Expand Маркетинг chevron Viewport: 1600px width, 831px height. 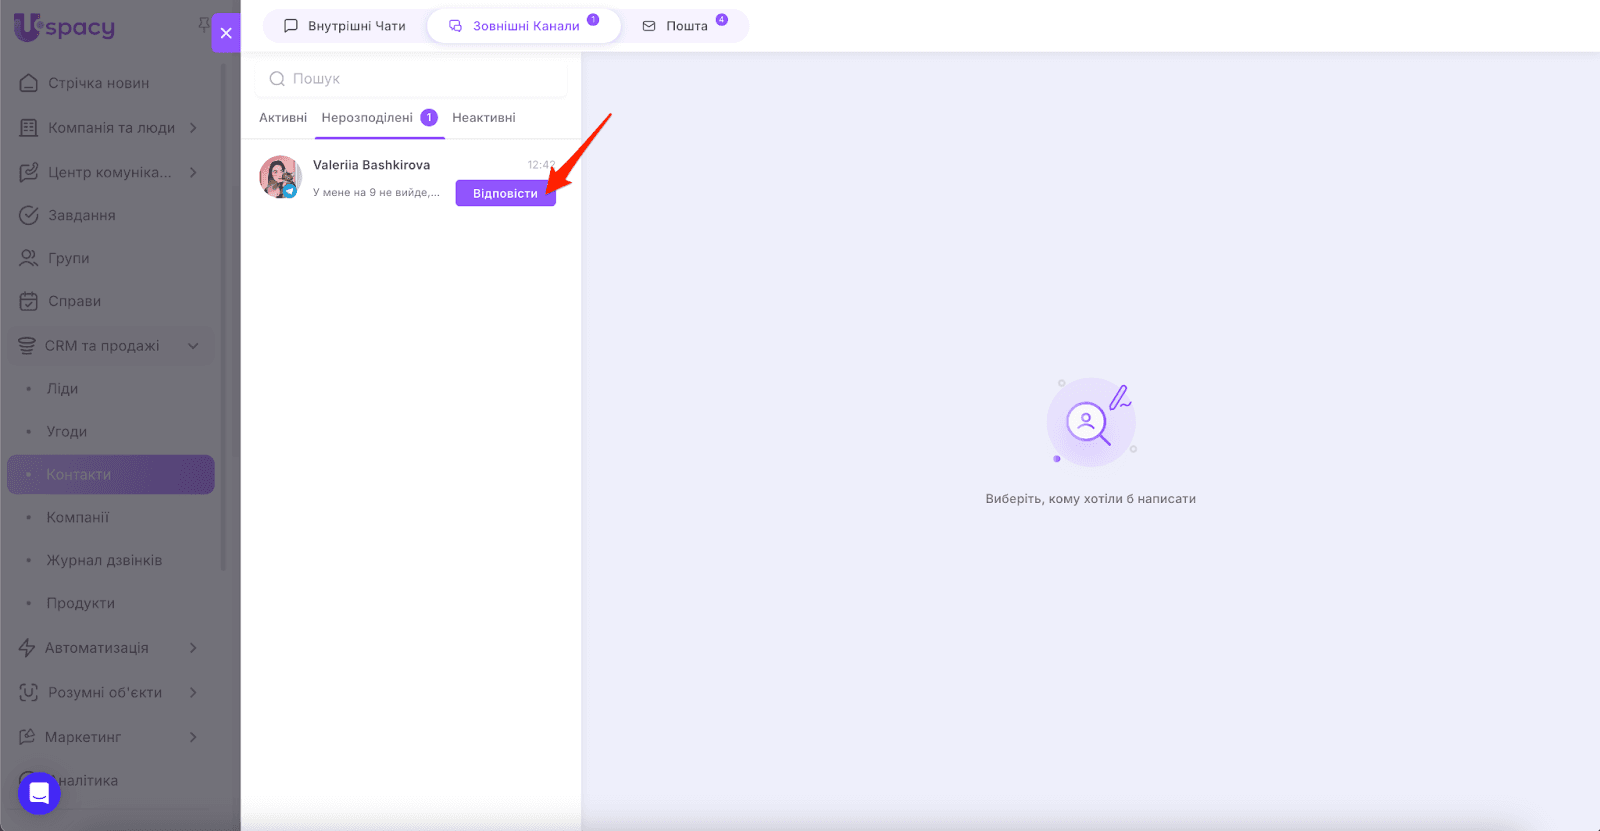[193, 737]
